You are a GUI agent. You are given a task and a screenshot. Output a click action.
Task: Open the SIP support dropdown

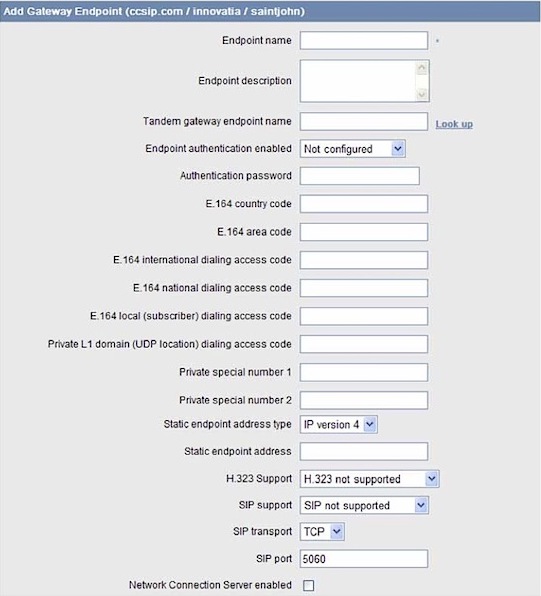(364, 505)
